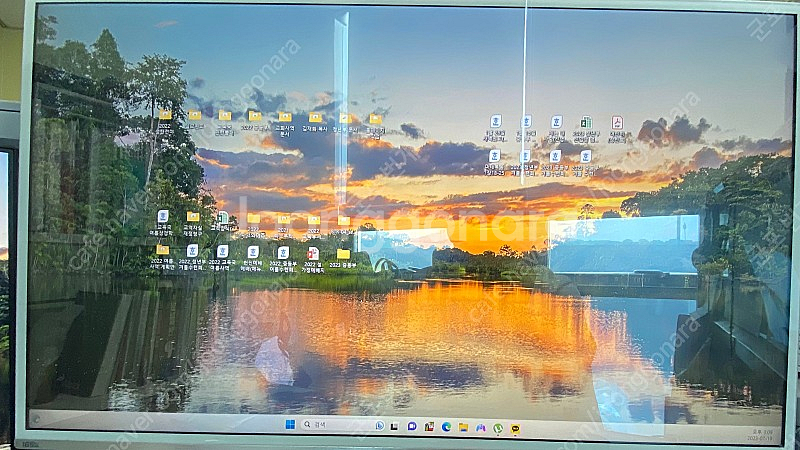This screenshot has width=800, height=450.
Task: Open the Windows Start menu
Action: pyautogui.click(x=290, y=424)
